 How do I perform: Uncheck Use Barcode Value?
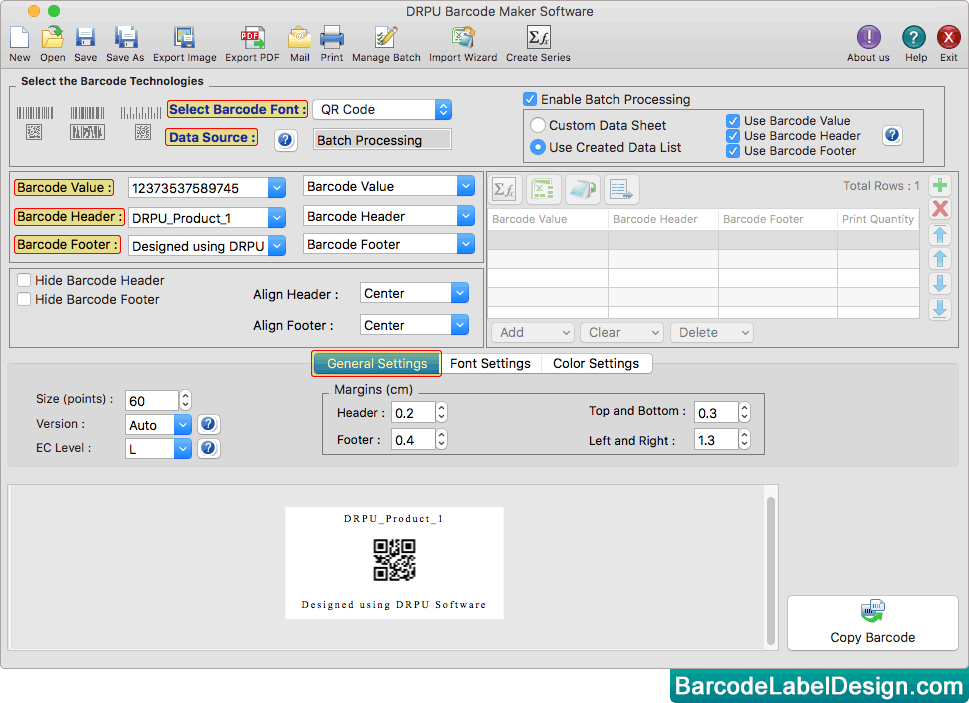point(733,121)
